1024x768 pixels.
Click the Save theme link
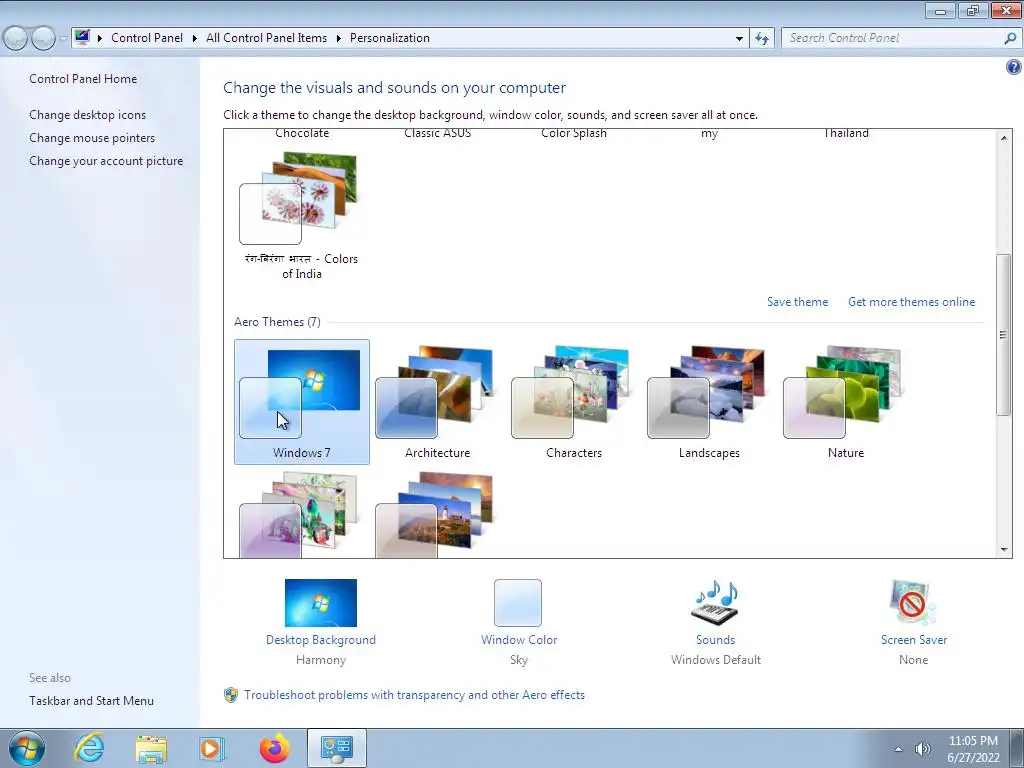(797, 302)
